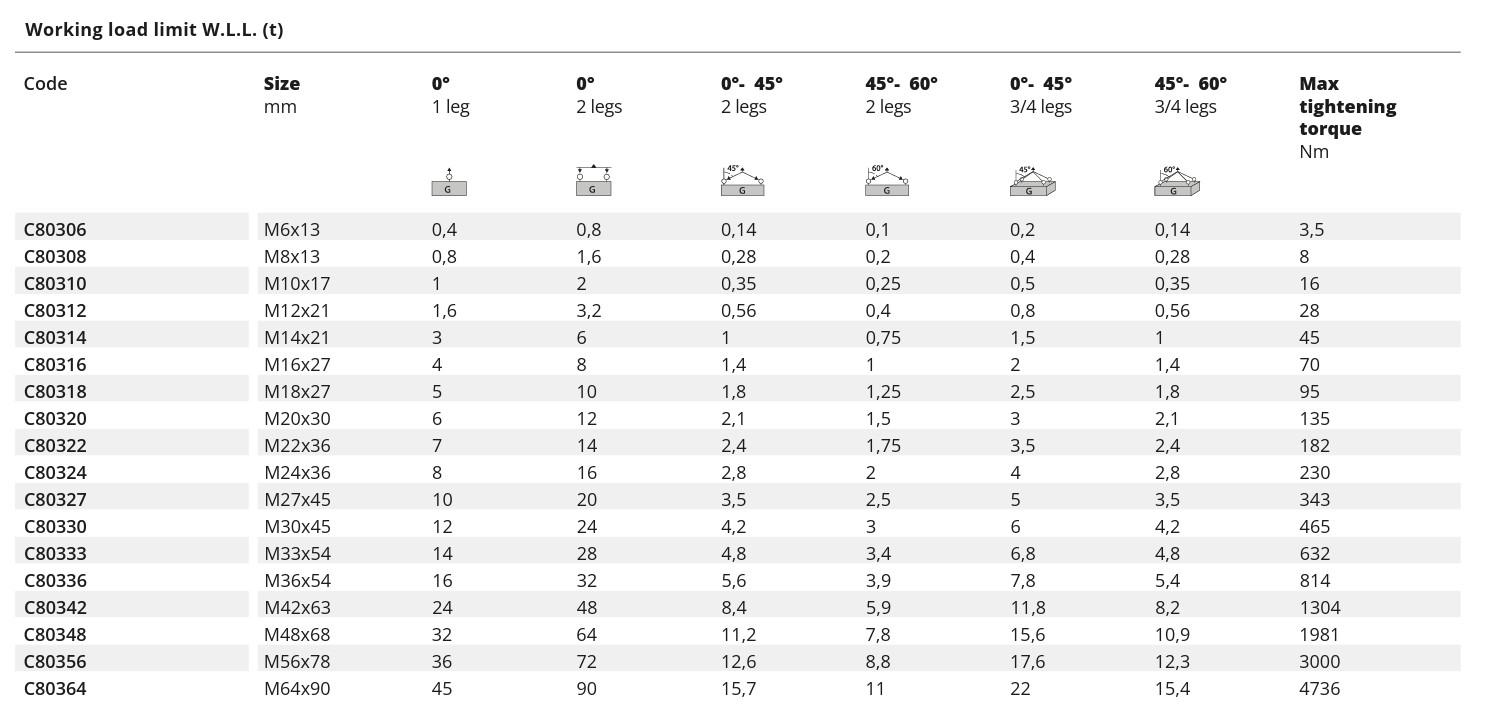Click product code C80314
1492x715 pixels.
(55, 338)
